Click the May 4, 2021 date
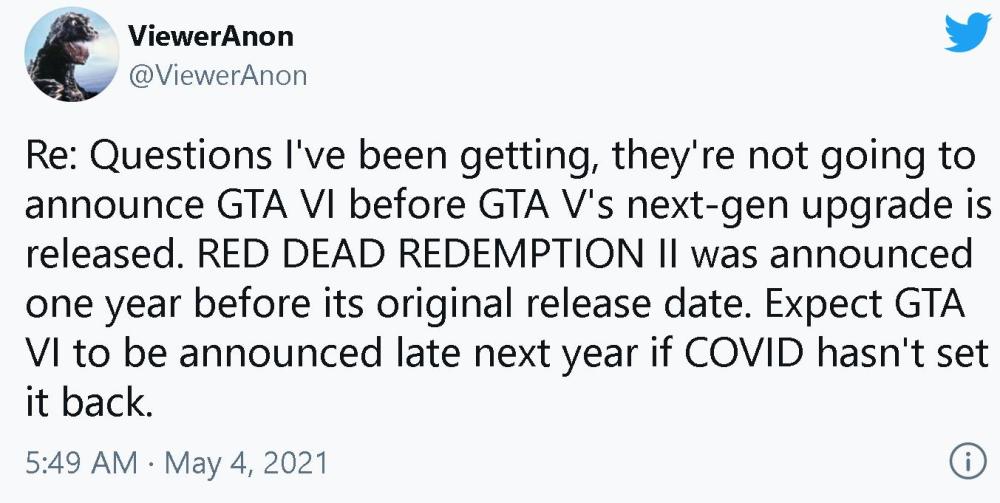This screenshot has width=1000, height=503. pos(246,463)
